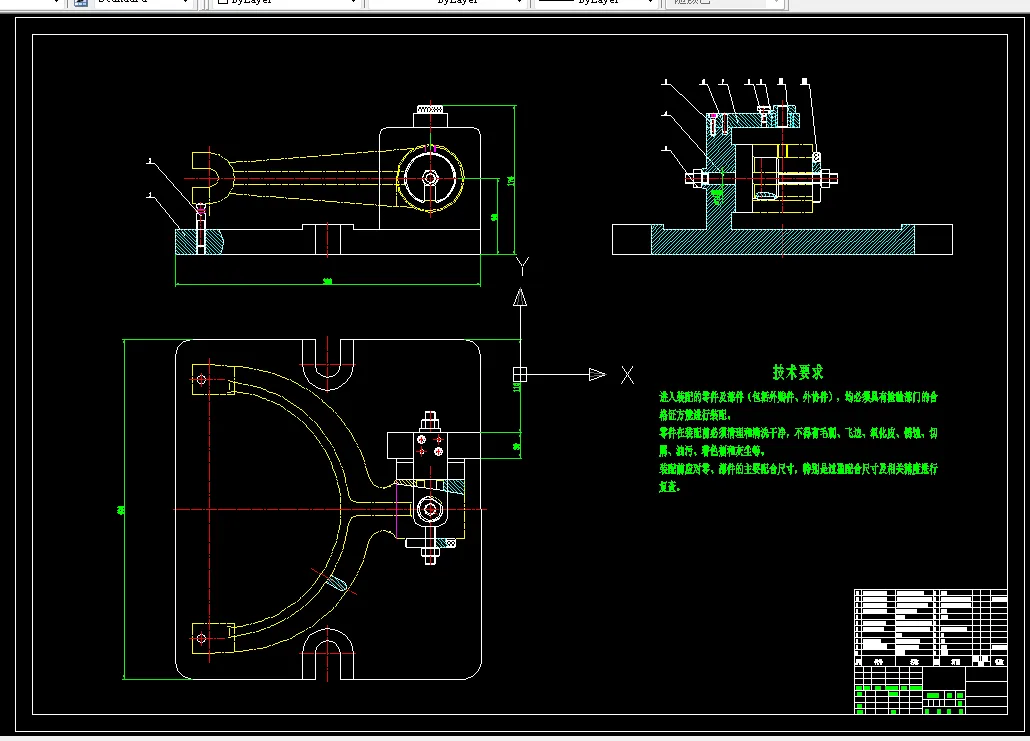Viewport: 1030px width, 741px height.
Task: Click the UCS origin square marker
Action: click(x=519, y=374)
